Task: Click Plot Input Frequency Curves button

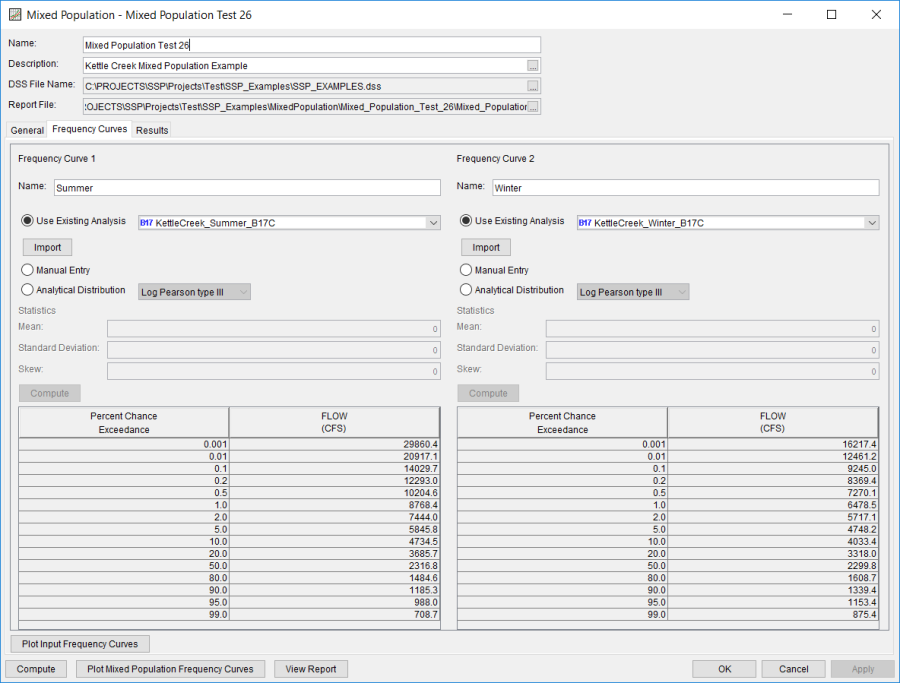Action: tap(80, 644)
